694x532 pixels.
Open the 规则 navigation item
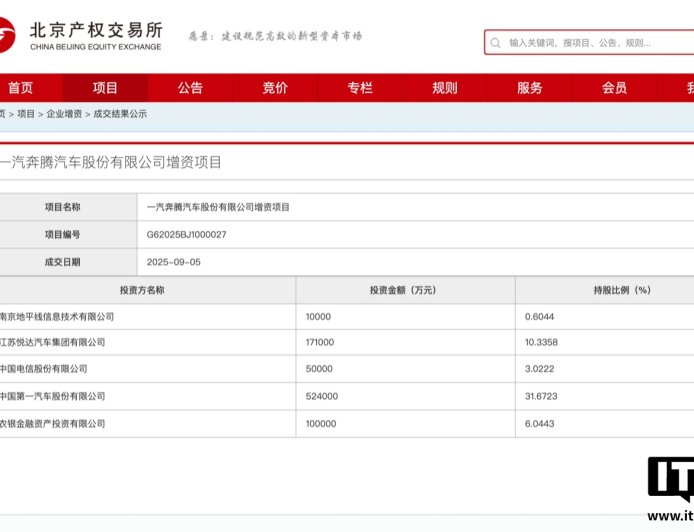tap(445, 88)
